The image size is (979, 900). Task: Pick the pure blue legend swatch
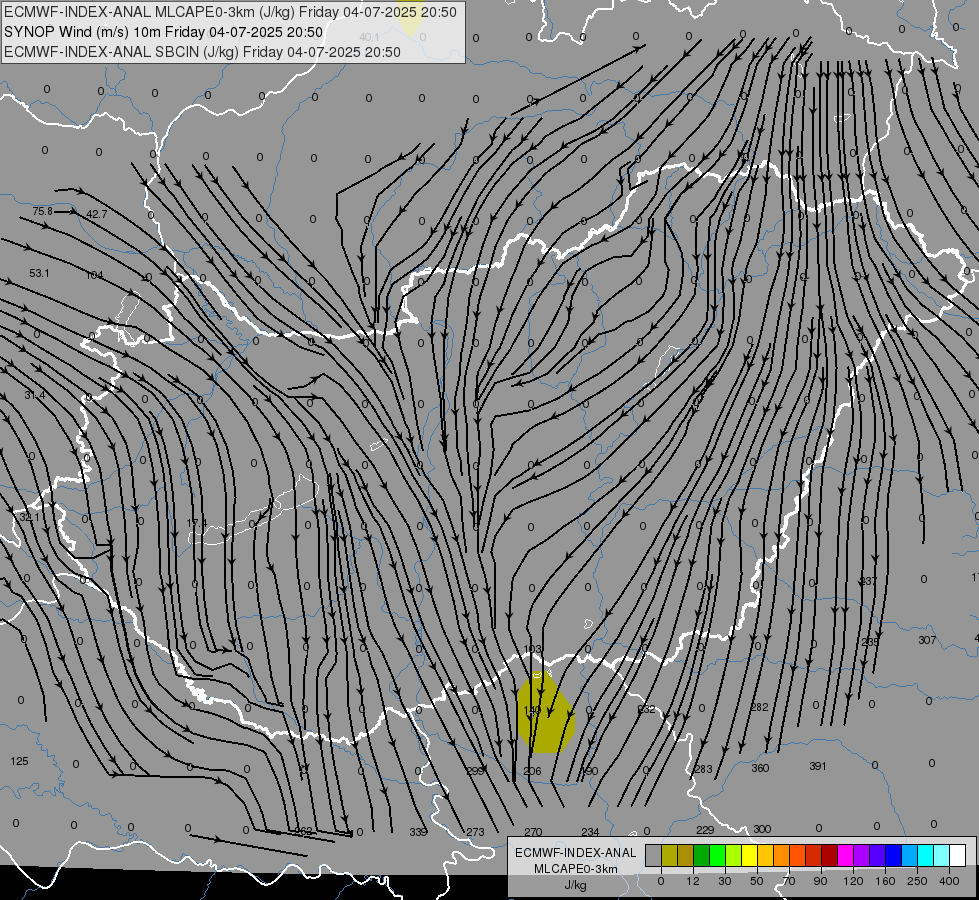pyautogui.click(x=894, y=855)
